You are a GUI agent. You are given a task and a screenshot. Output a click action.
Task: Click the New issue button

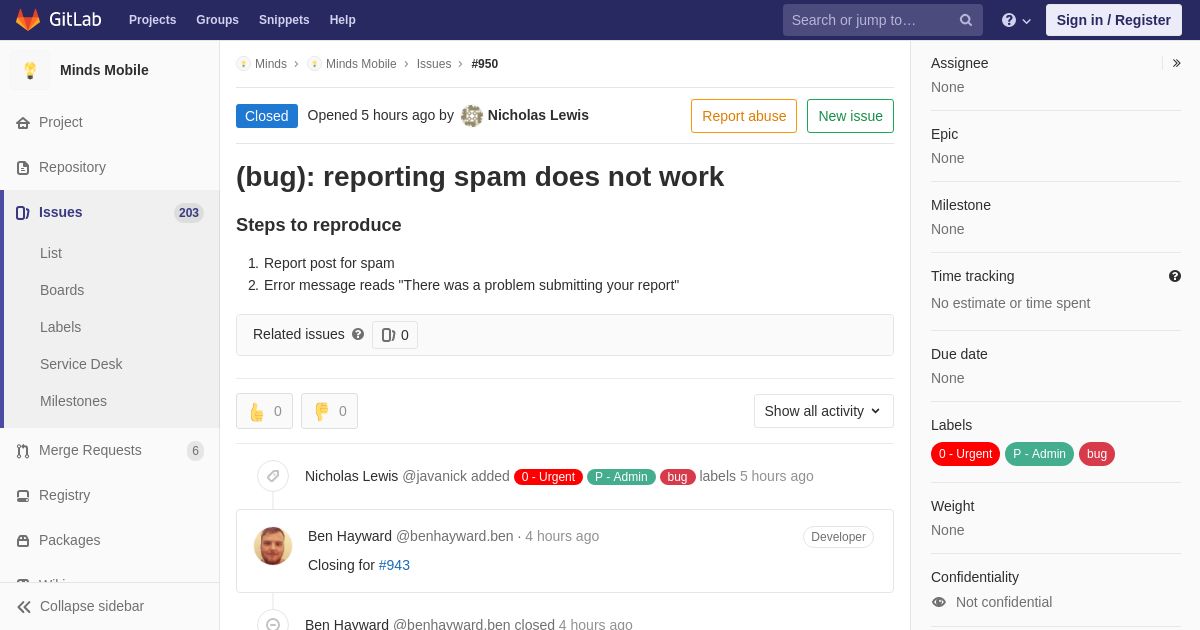tap(850, 116)
